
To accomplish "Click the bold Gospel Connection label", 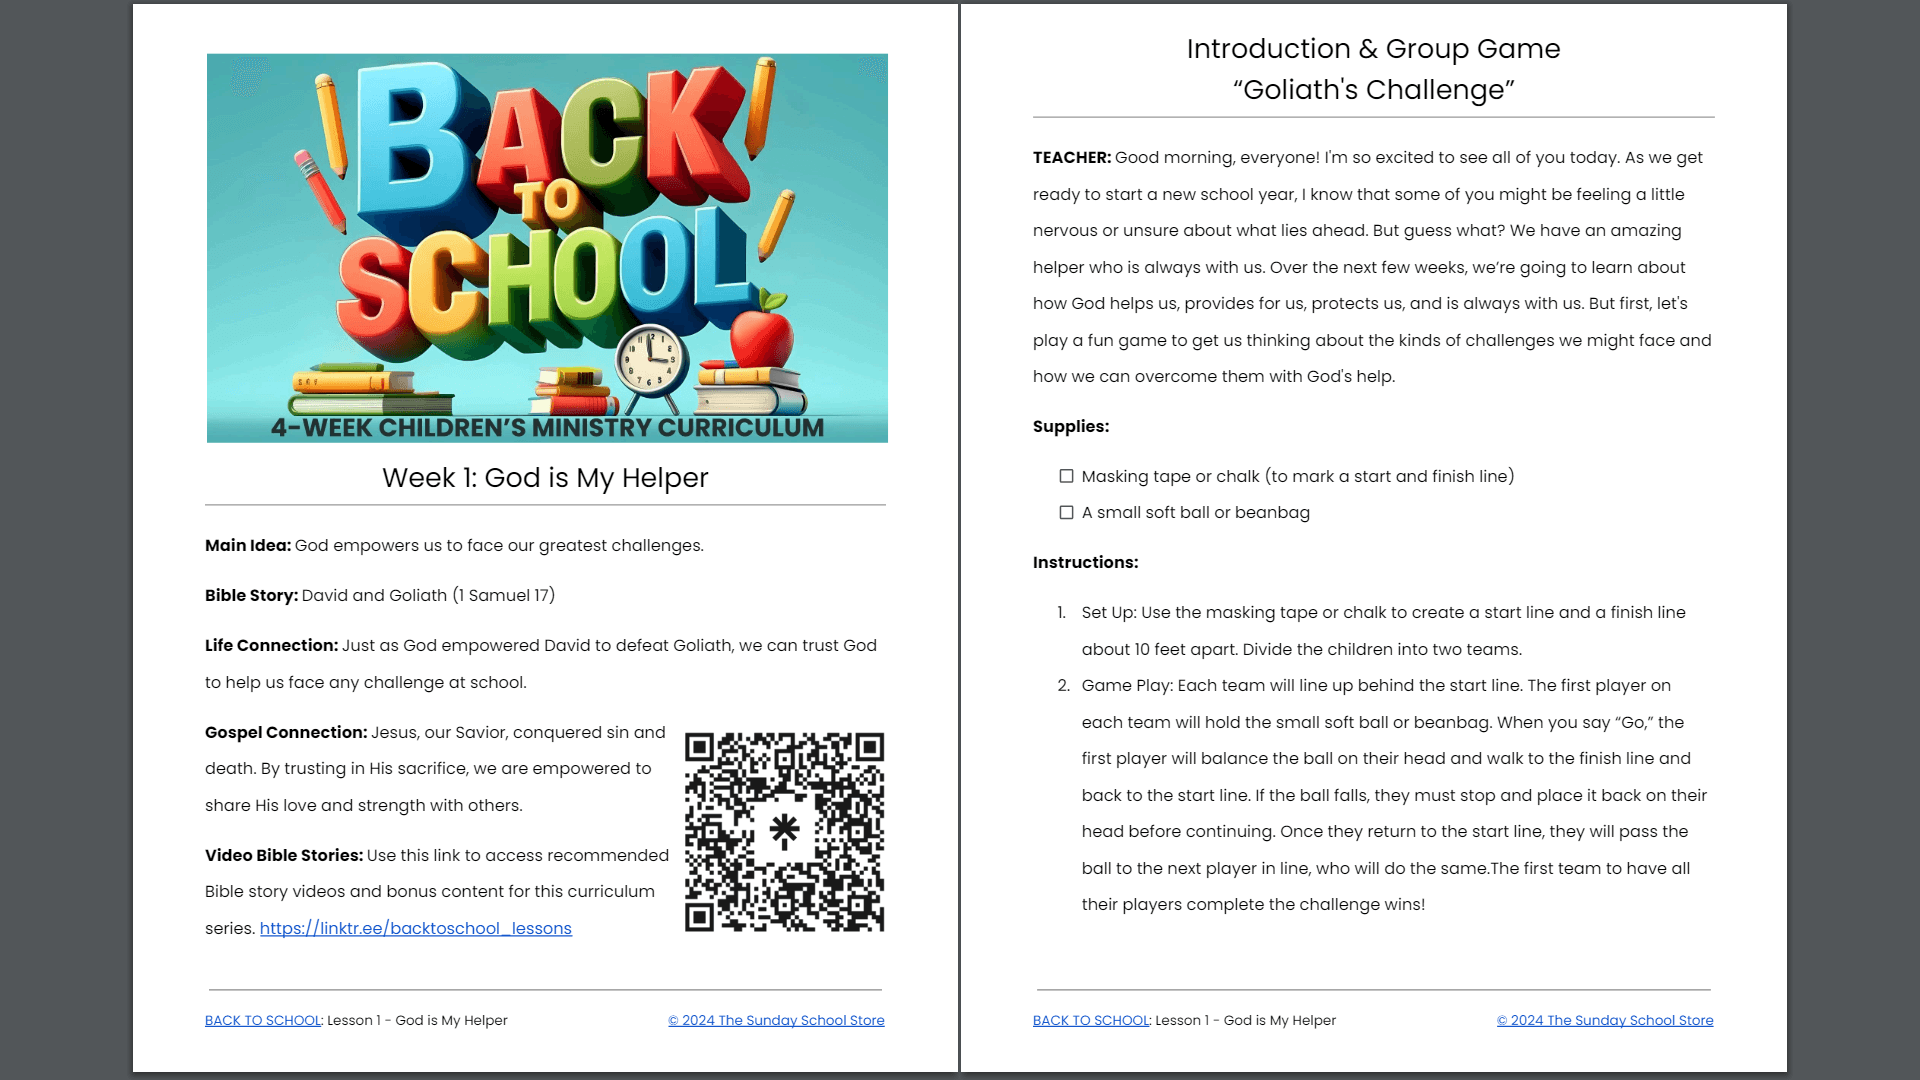I will pos(286,732).
